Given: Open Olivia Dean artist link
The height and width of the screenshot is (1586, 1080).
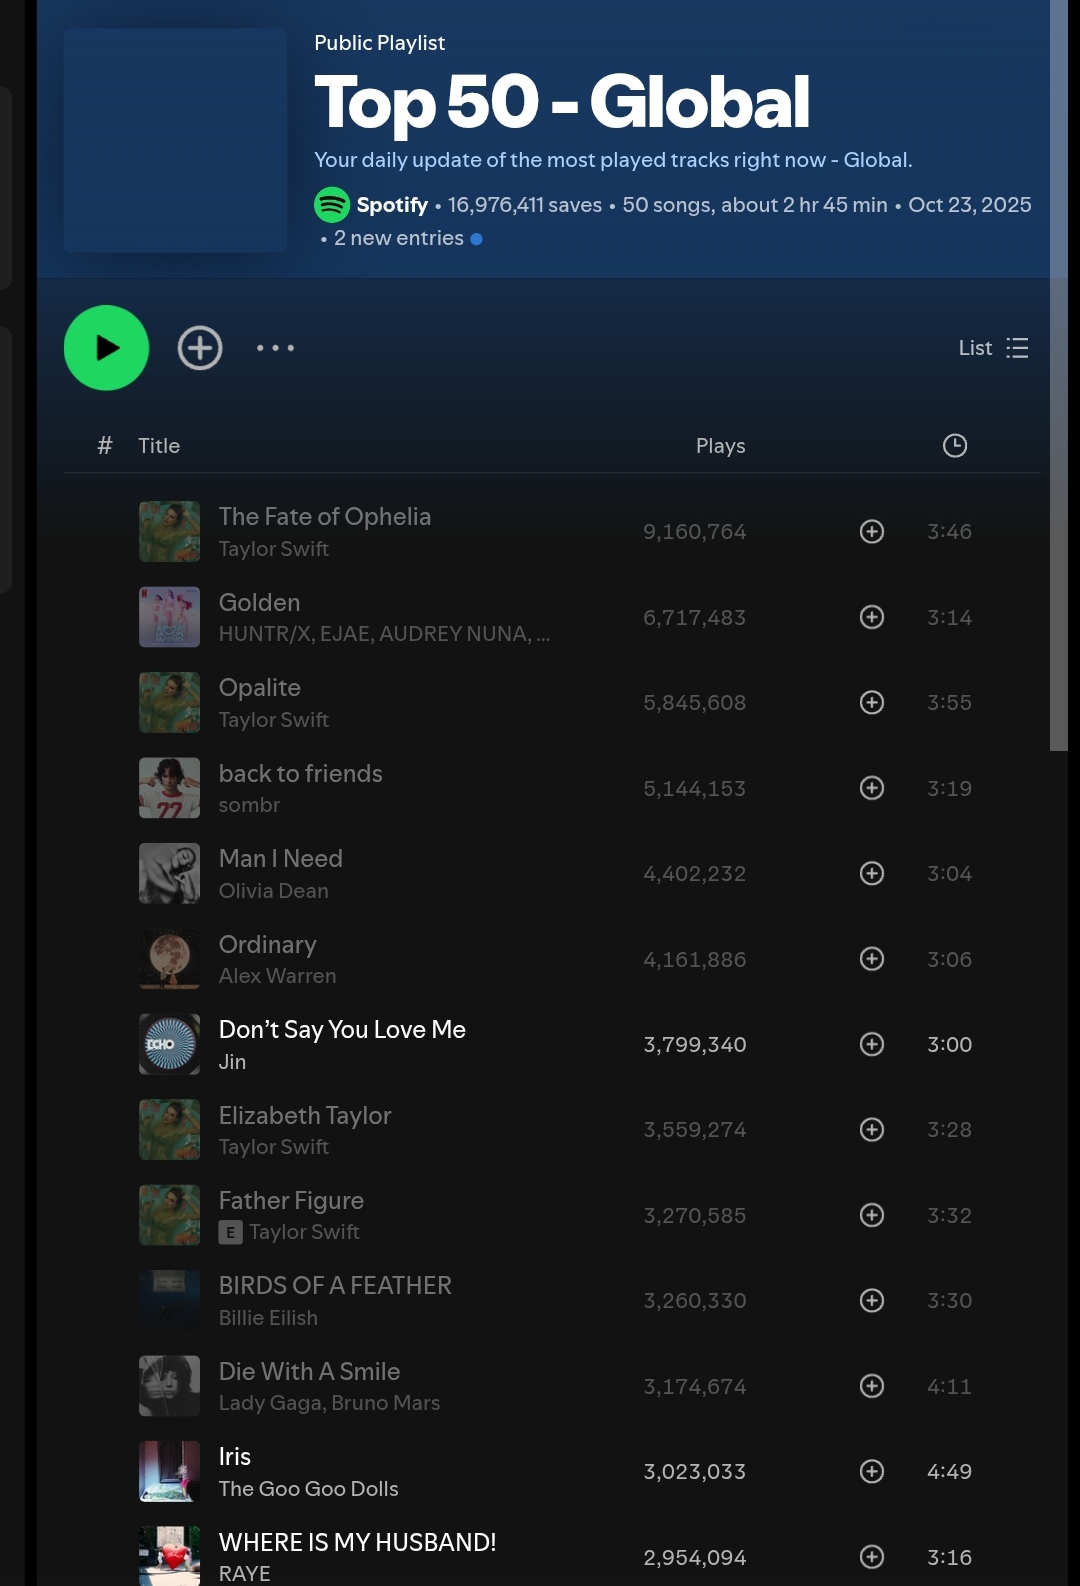Looking at the screenshot, I should pyautogui.click(x=274, y=891).
